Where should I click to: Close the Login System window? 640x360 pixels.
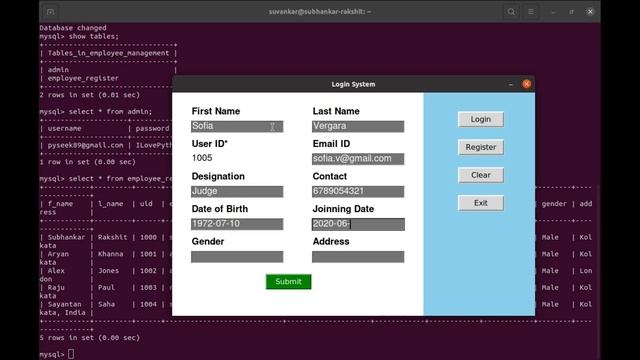point(527,84)
